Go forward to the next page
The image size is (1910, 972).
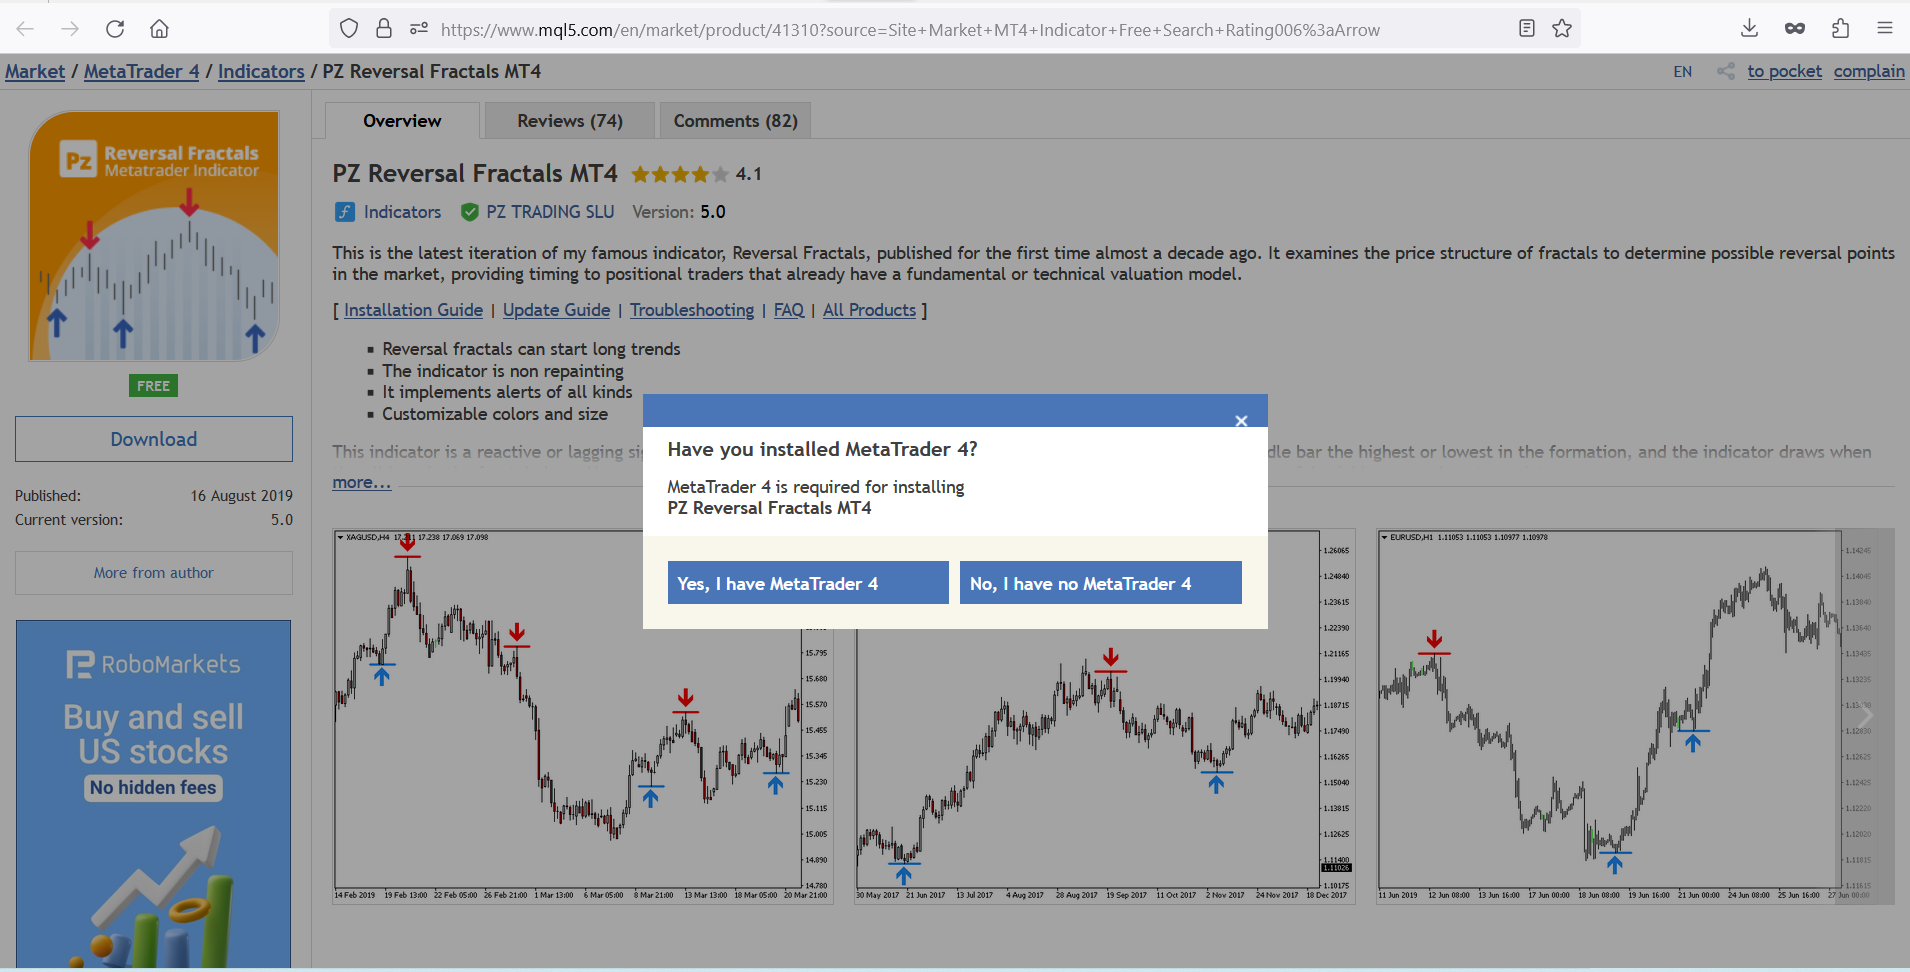70,29
